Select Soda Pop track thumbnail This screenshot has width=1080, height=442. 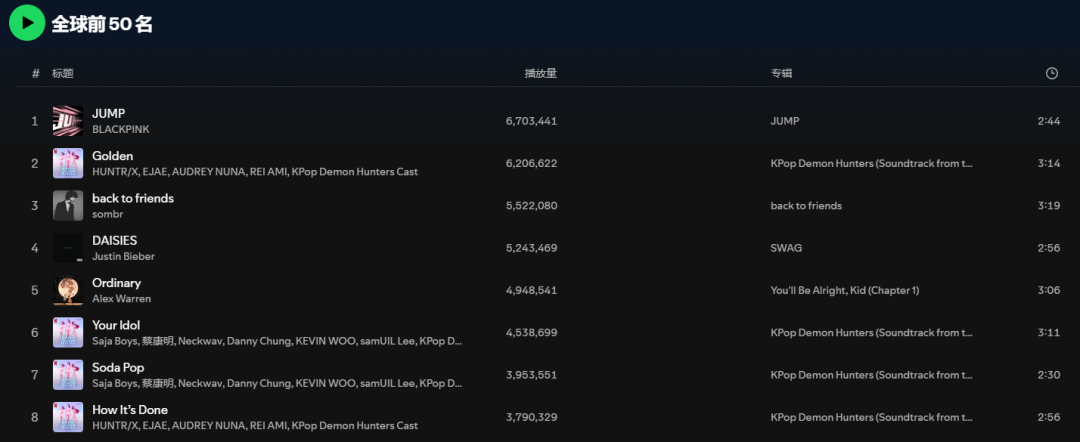point(68,375)
